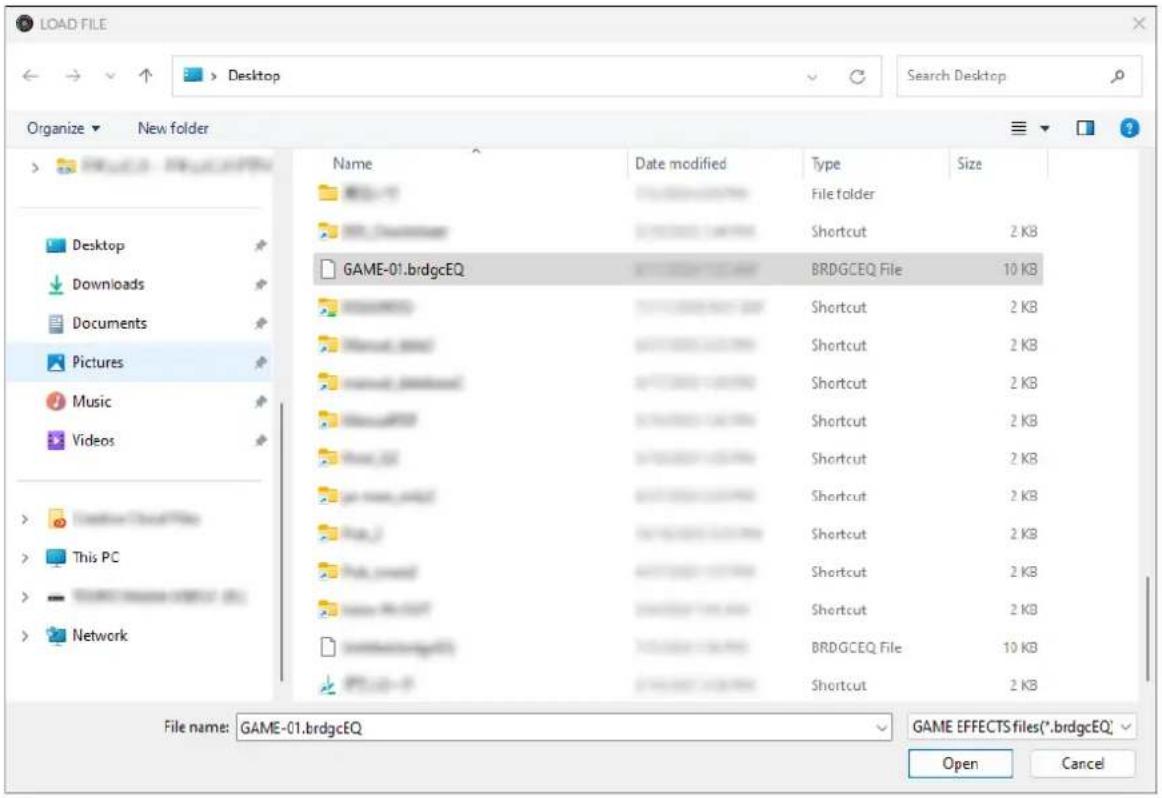Screen dimensions: 1162x798
Task: Select Videos in the navigation pane
Action: pos(93,441)
